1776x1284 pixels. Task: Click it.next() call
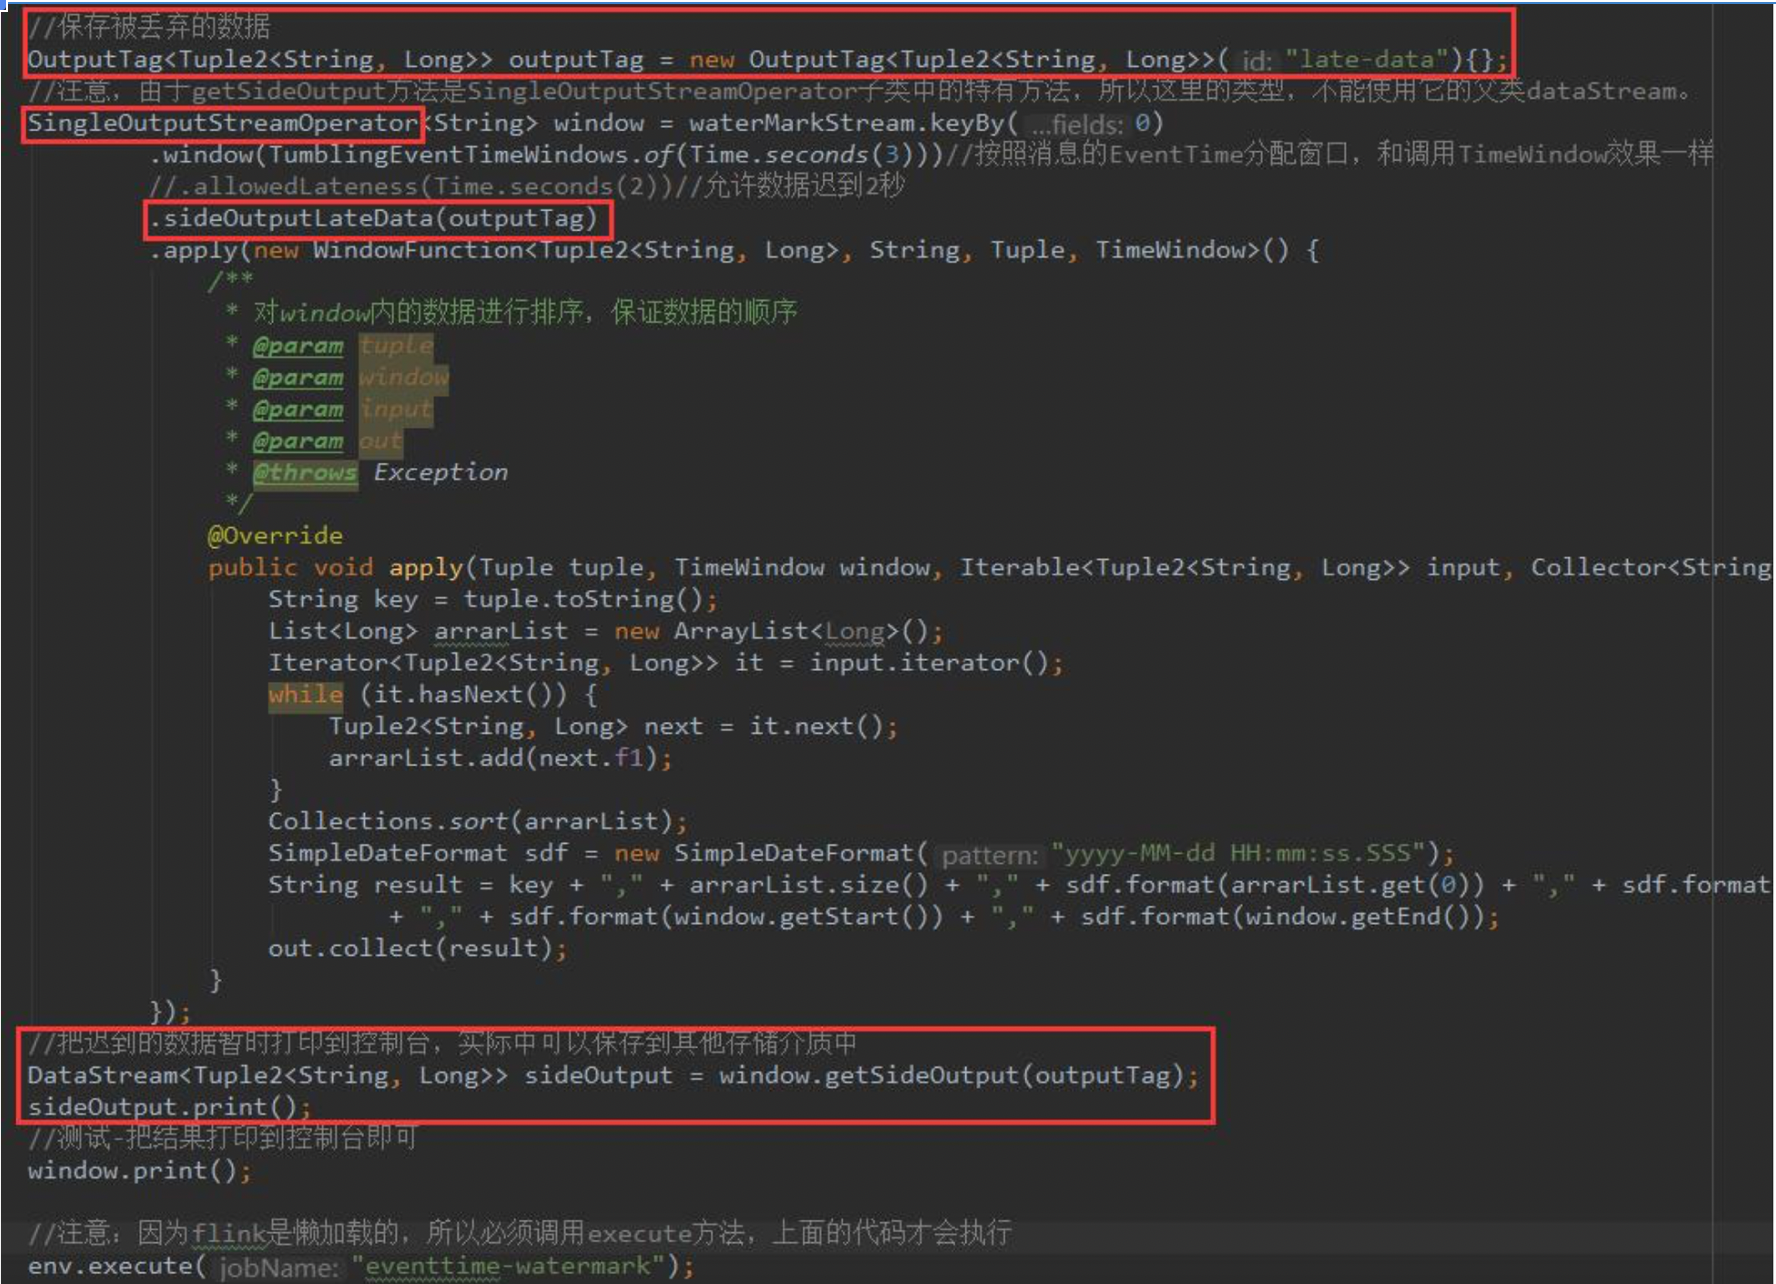click(817, 727)
